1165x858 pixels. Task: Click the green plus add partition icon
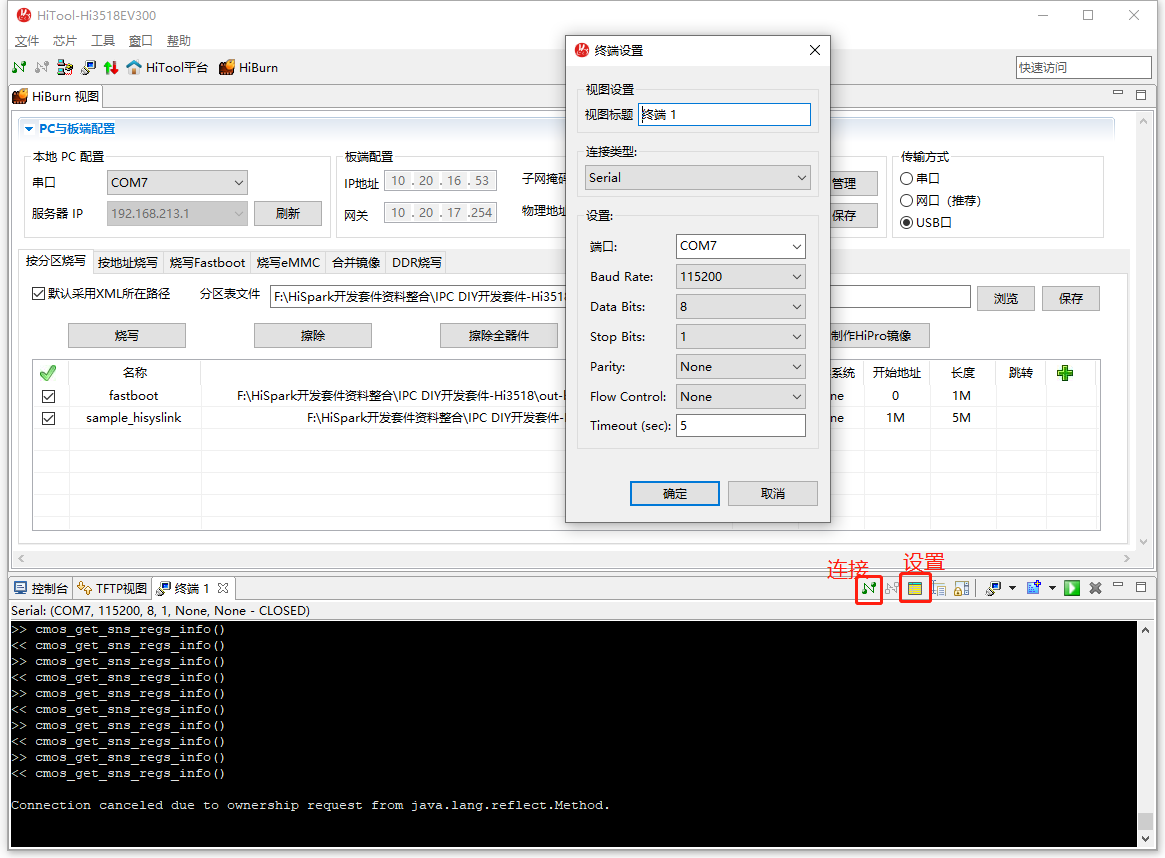[1065, 373]
